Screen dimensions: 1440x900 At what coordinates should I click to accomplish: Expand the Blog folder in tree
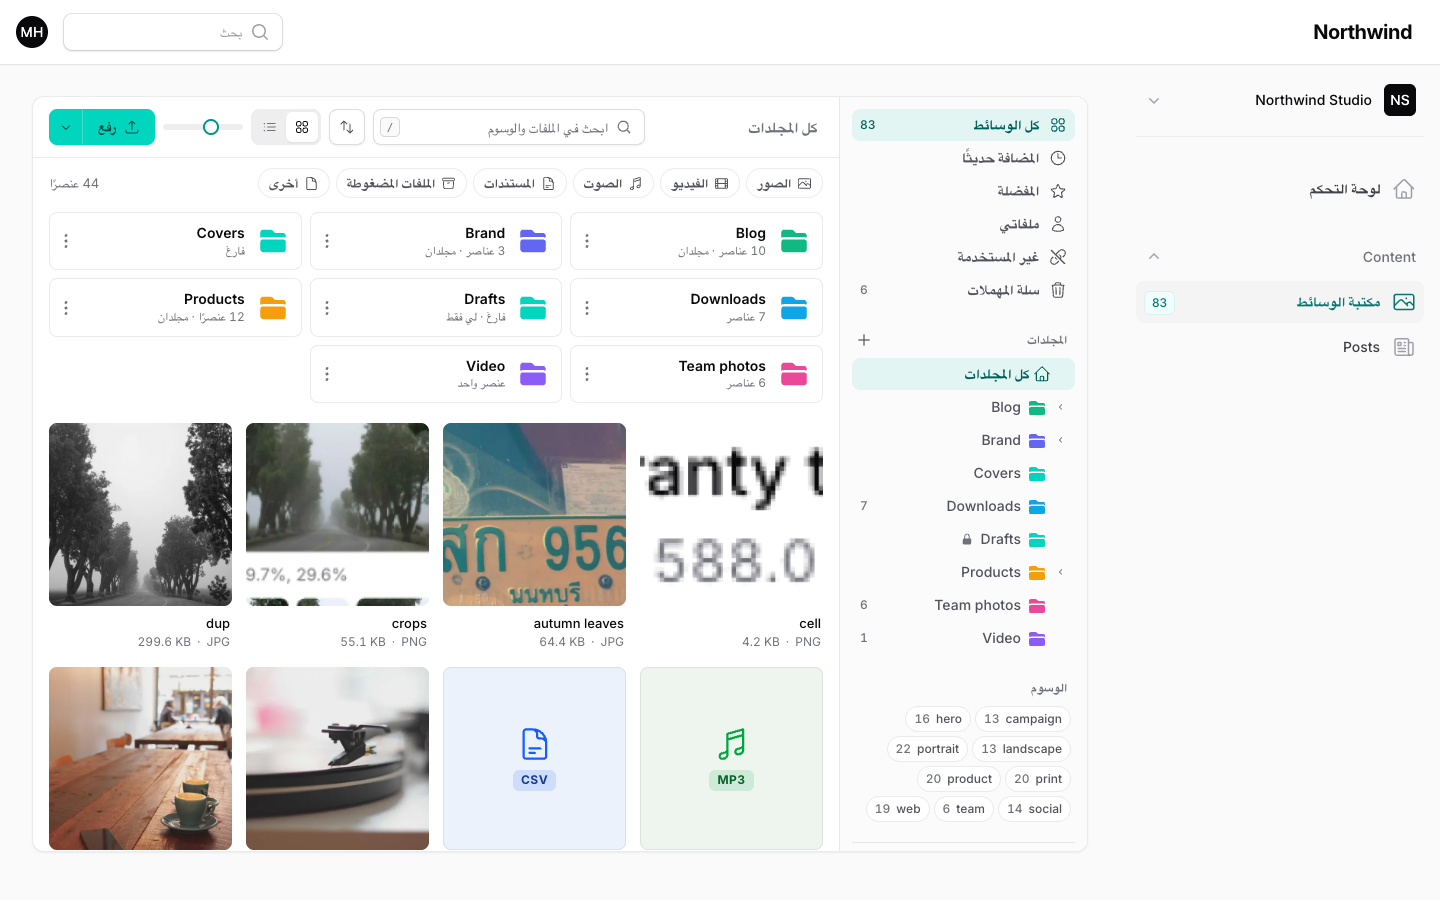pyautogui.click(x=1061, y=407)
